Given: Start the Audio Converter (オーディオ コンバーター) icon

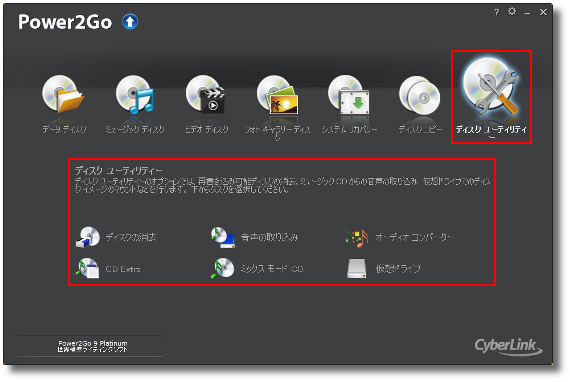Looking at the screenshot, I should click(x=357, y=238).
